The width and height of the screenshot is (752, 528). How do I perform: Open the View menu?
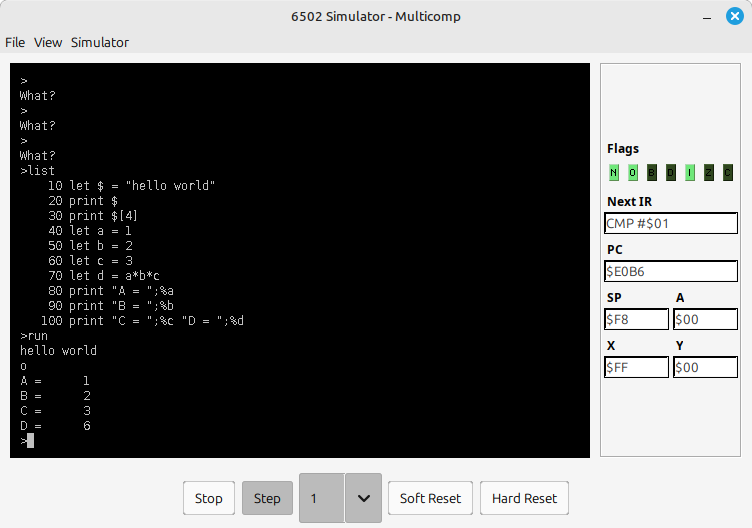(48, 42)
